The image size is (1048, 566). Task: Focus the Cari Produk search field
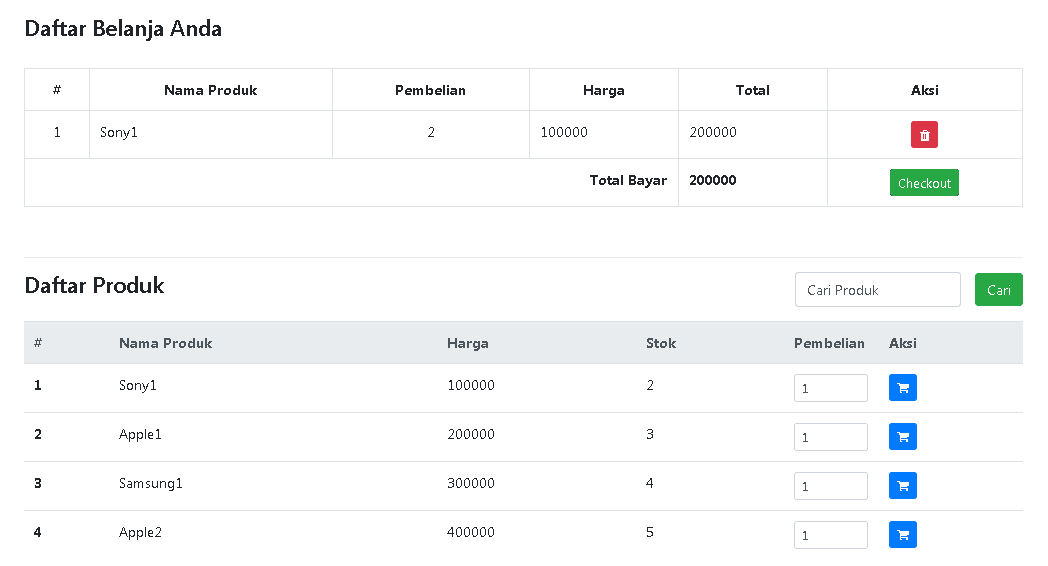point(878,289)
